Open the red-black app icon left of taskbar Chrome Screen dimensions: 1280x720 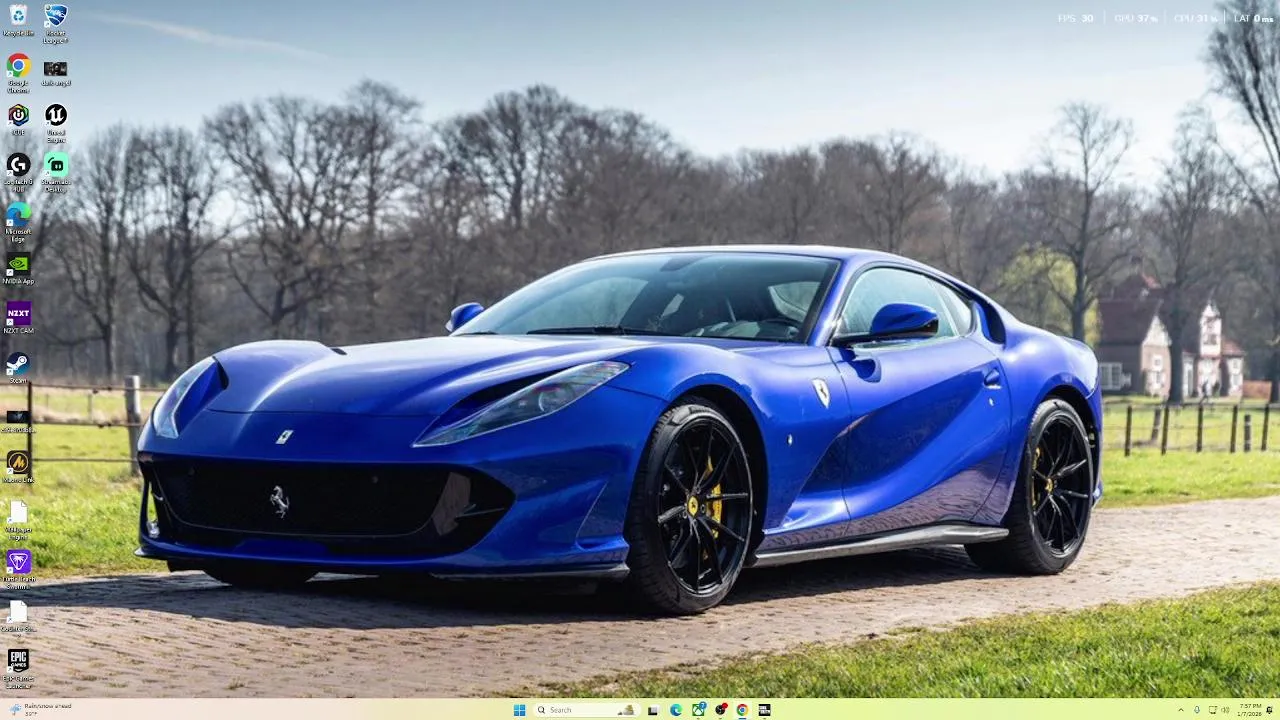tap(721, 710)
